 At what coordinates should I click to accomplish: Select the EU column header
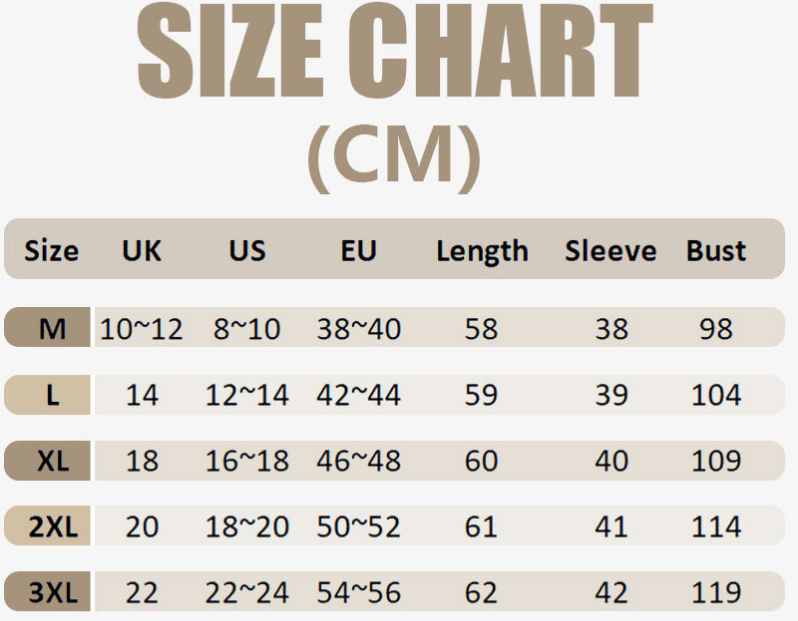[358, 250]
